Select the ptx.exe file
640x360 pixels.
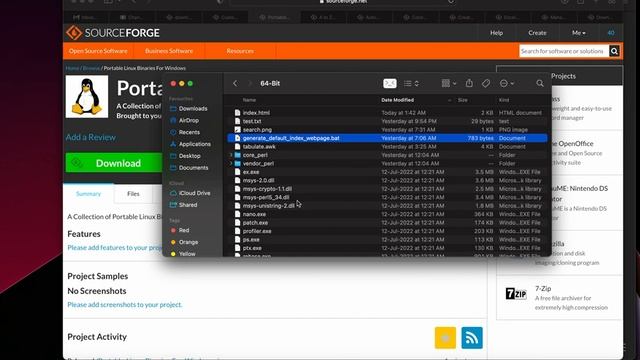tap(387, 248)
